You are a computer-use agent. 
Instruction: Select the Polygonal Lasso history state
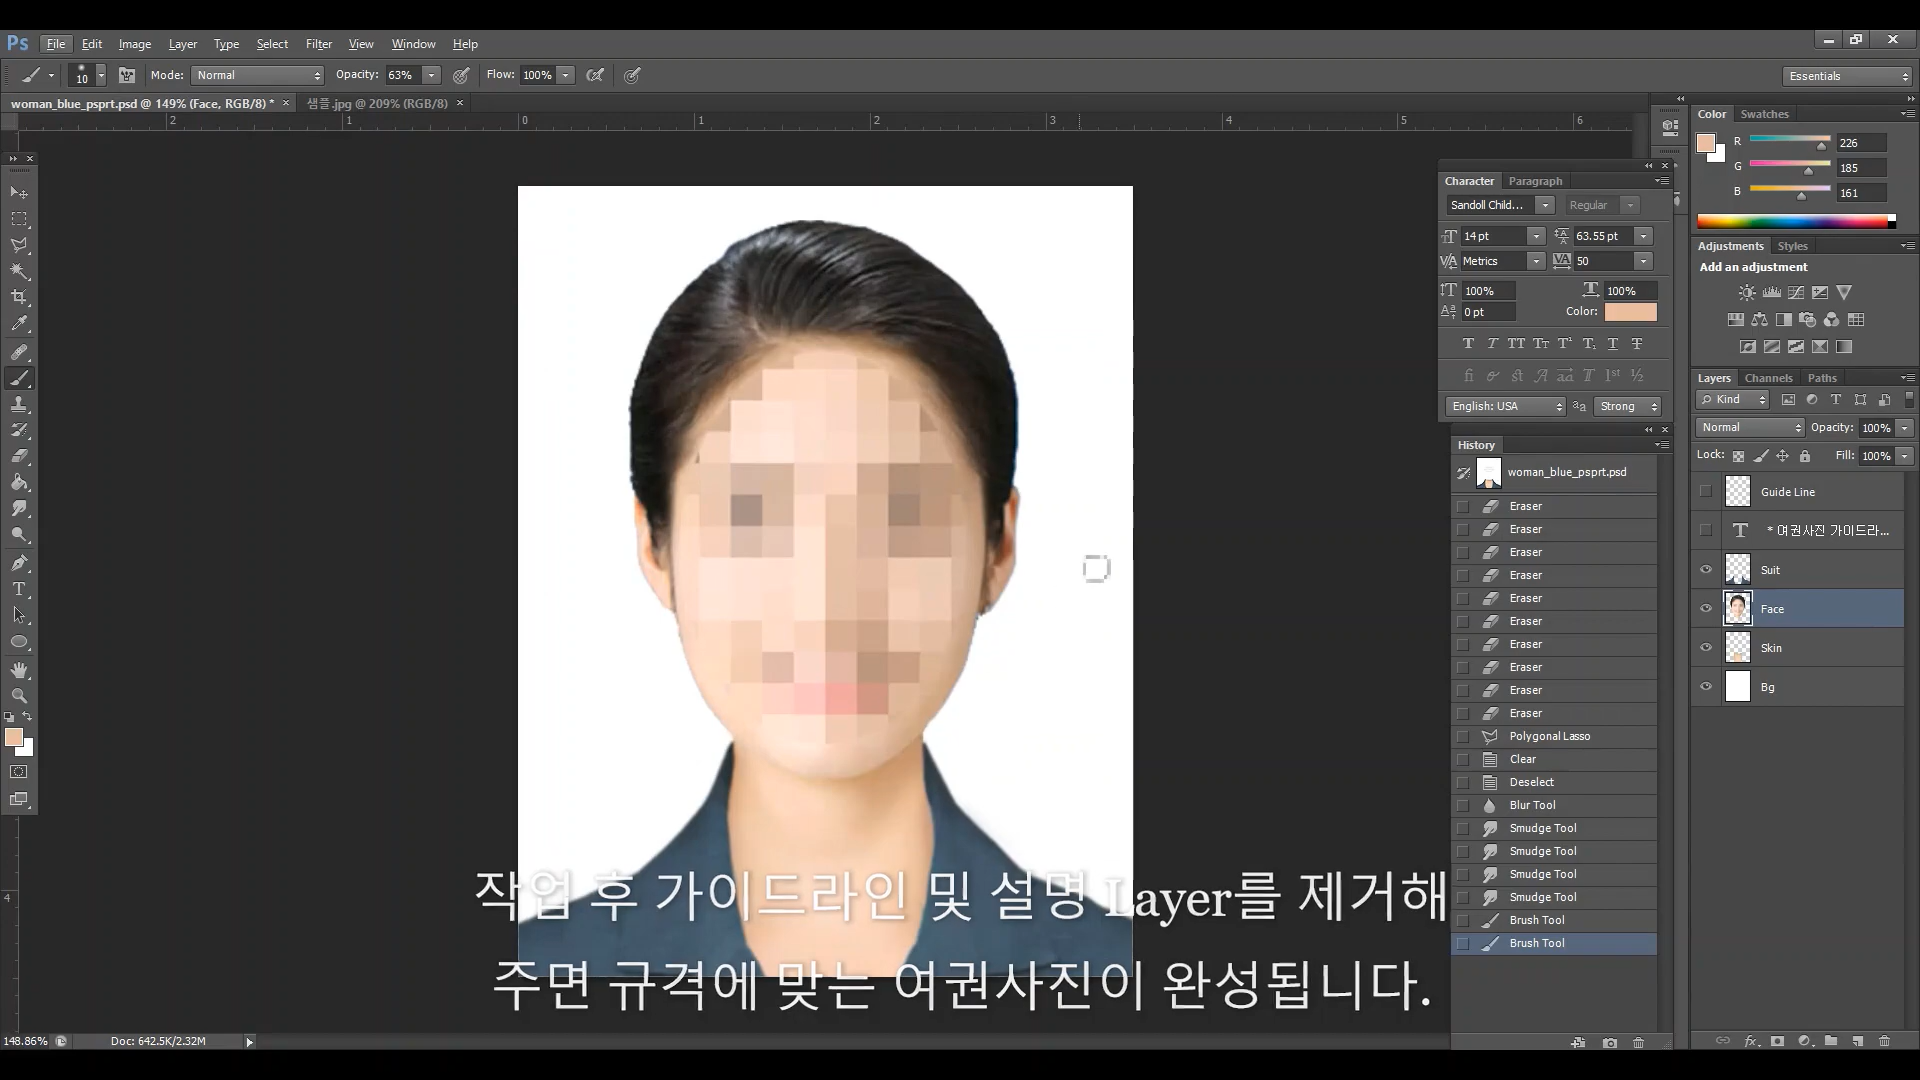click(1549, 736)
